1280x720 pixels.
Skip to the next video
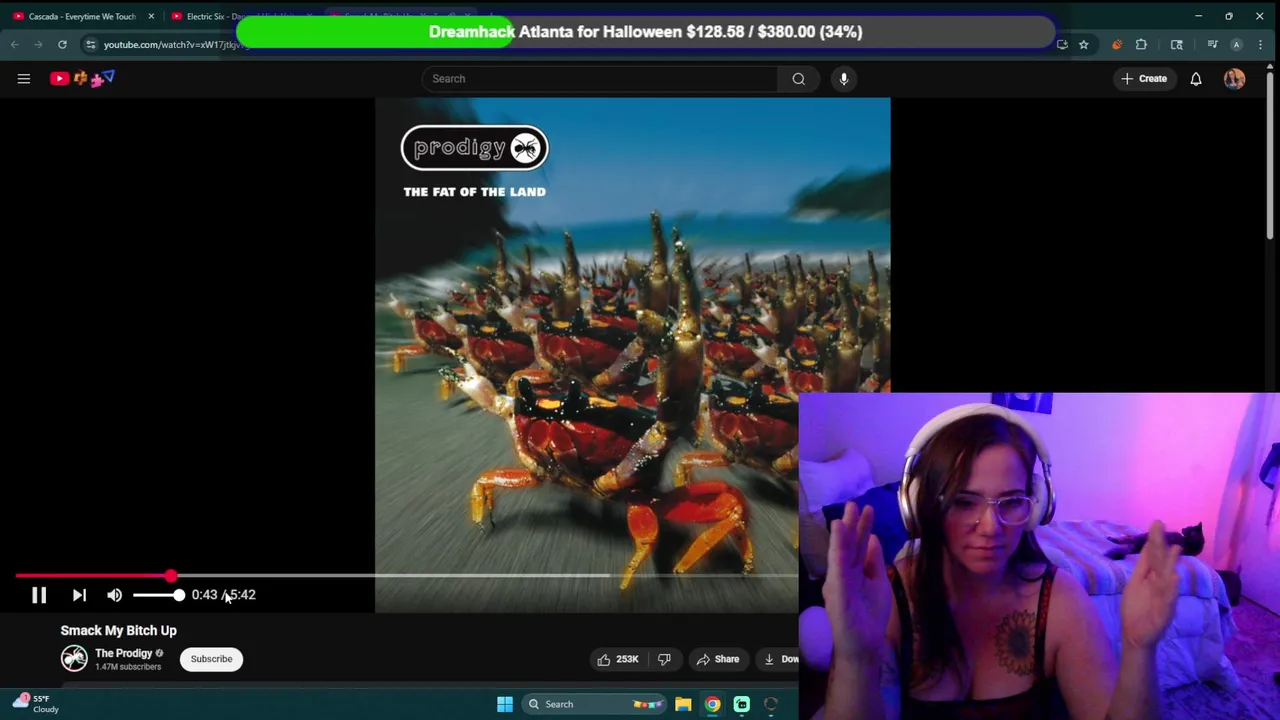[x=79, y=595]
